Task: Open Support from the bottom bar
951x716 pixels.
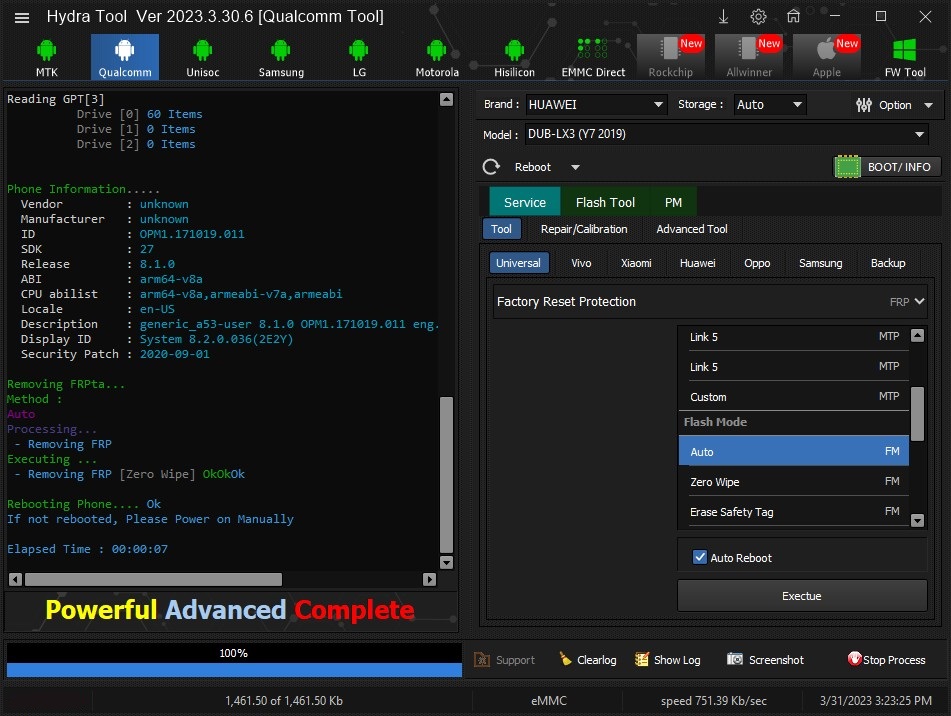Action: [x=505, y=660]
